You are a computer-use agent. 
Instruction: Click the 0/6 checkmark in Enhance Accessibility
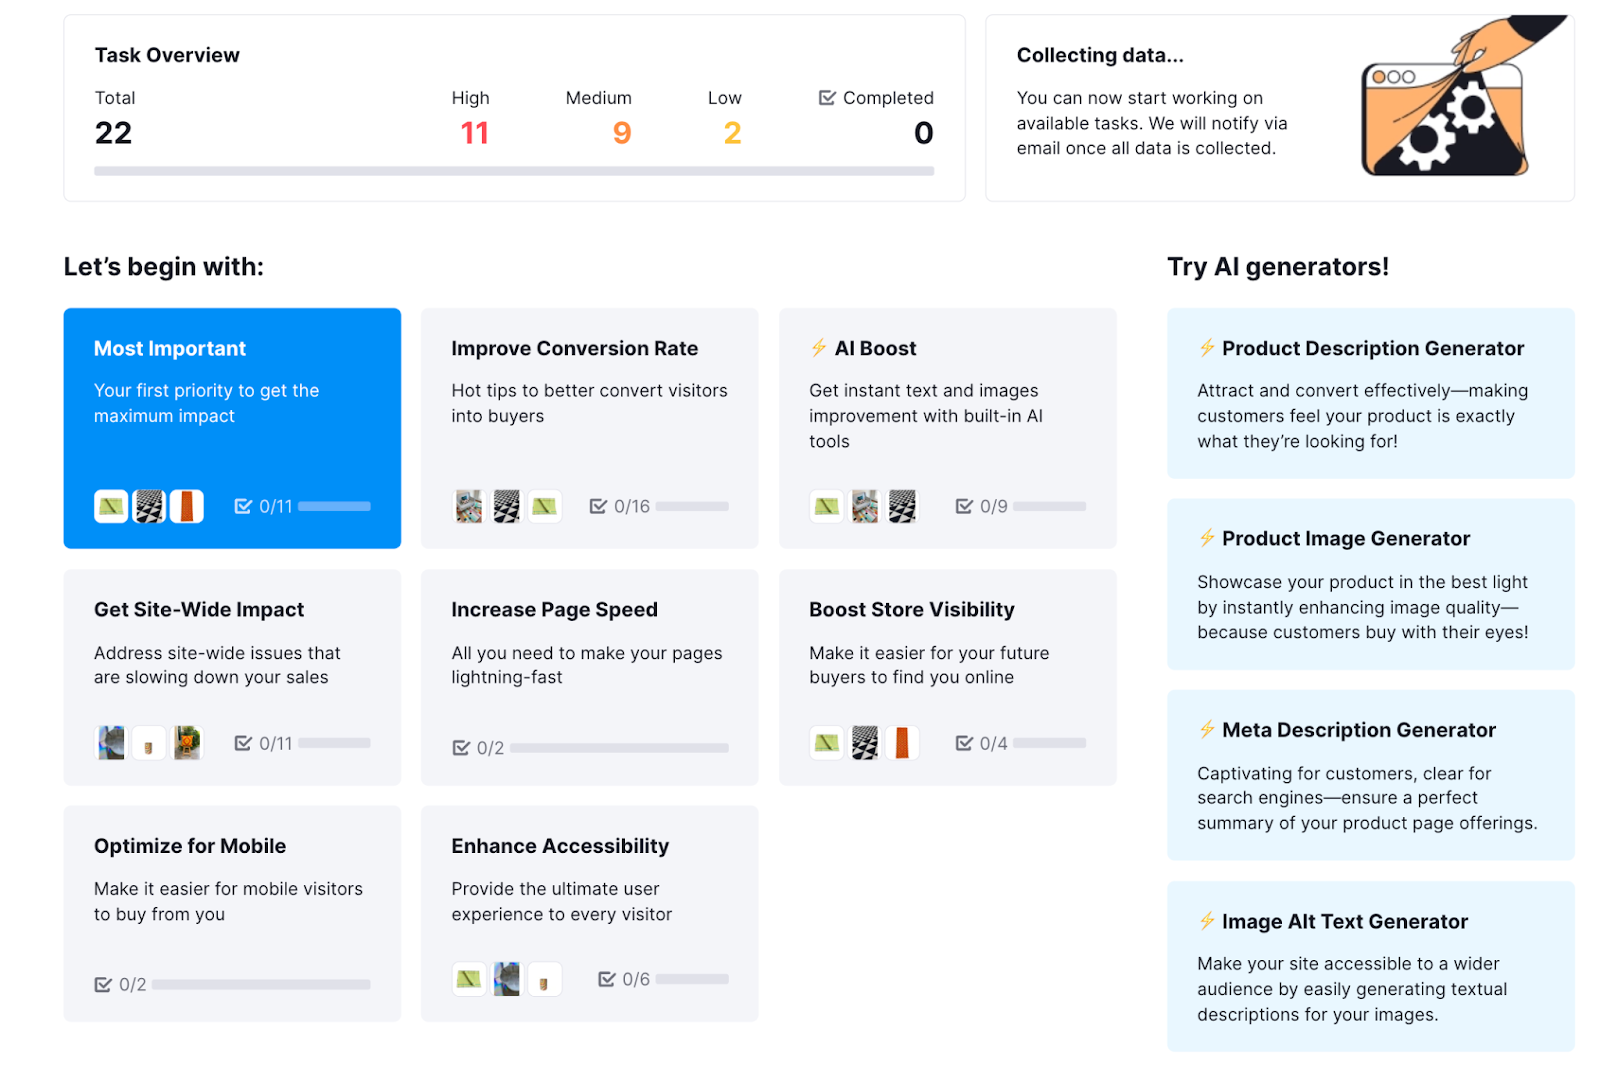click(607, 980)
